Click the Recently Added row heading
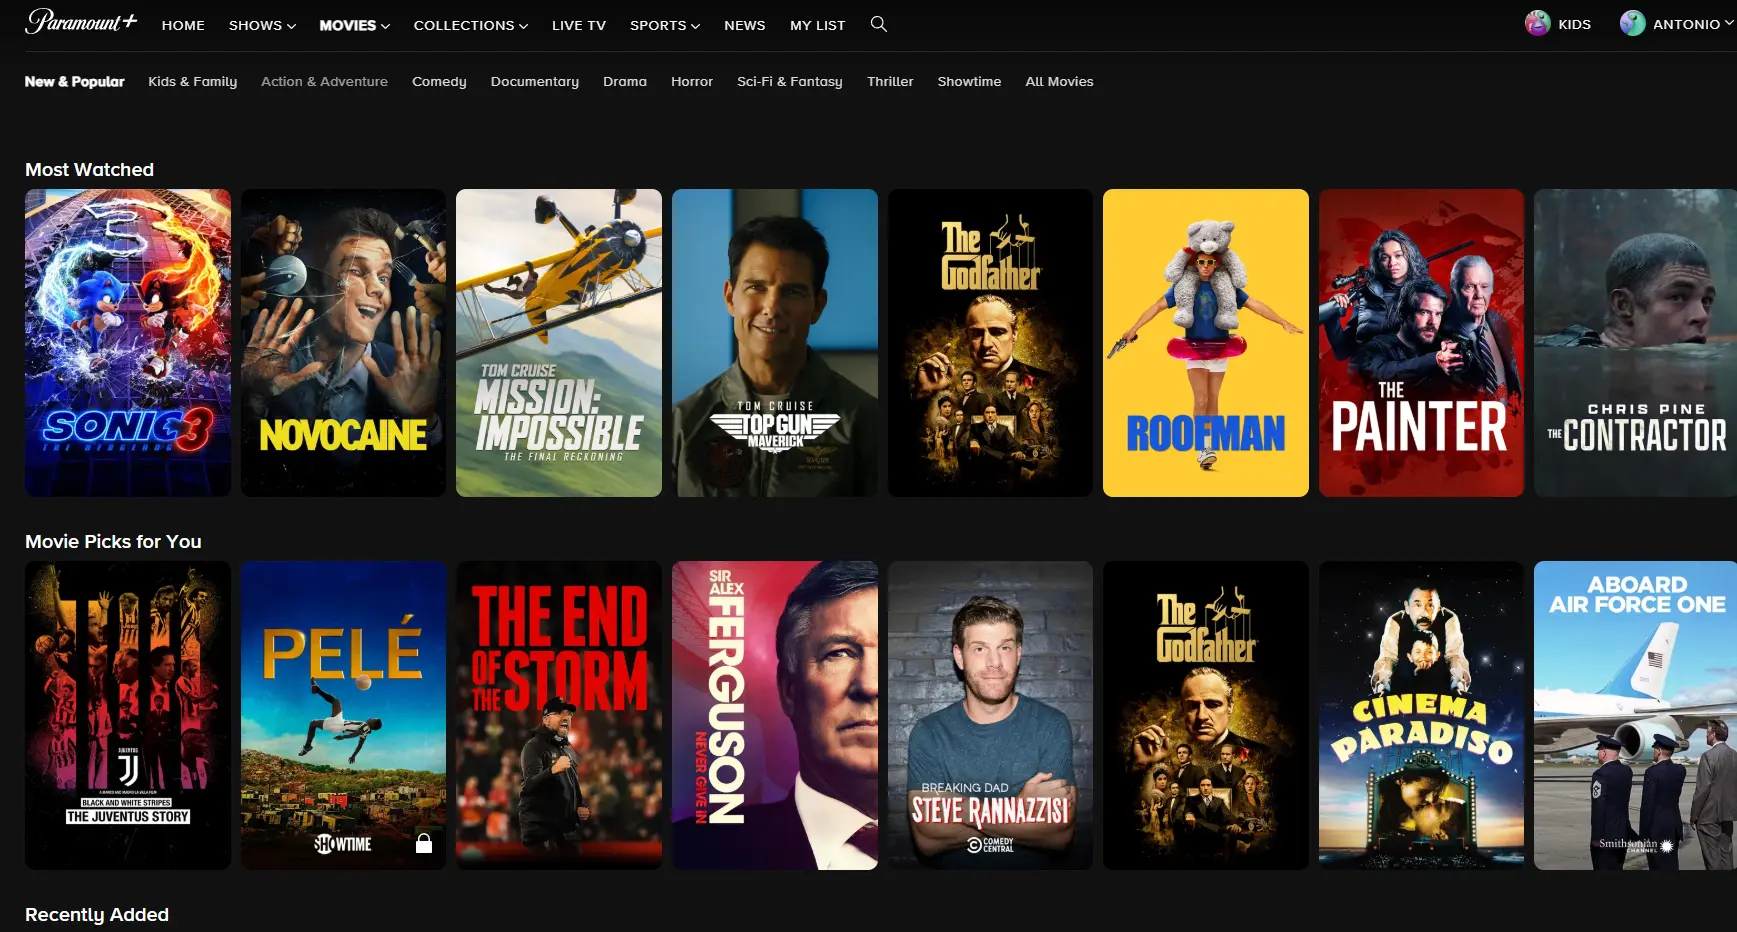The height and width of the screenshot is (932, 1737). click(x=97, y=915)
